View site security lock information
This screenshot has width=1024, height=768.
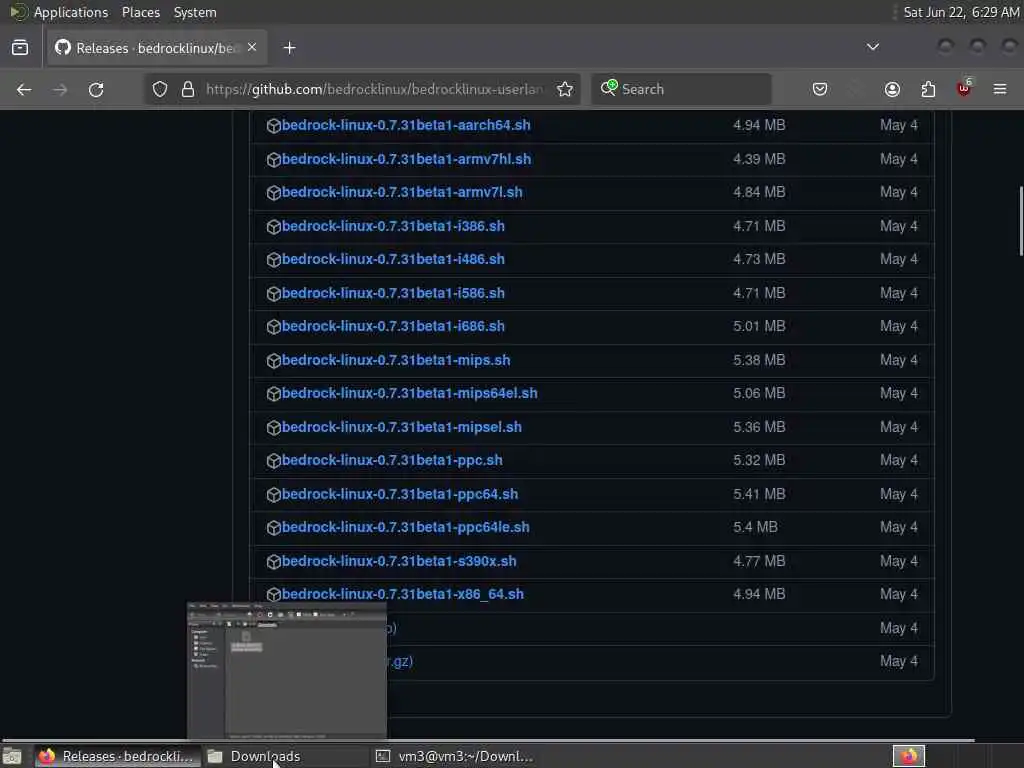pyautogui.click(x=188, y=89)
